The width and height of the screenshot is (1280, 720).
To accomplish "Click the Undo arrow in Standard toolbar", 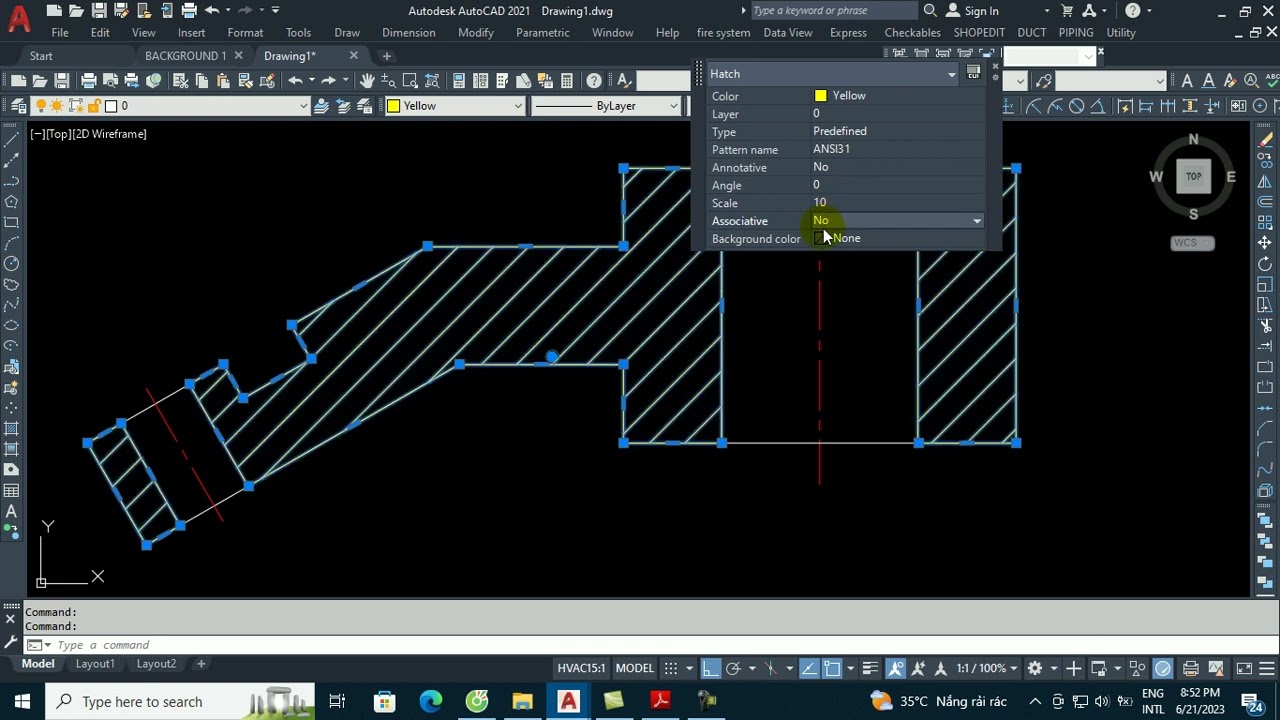I will pos(295,81).
